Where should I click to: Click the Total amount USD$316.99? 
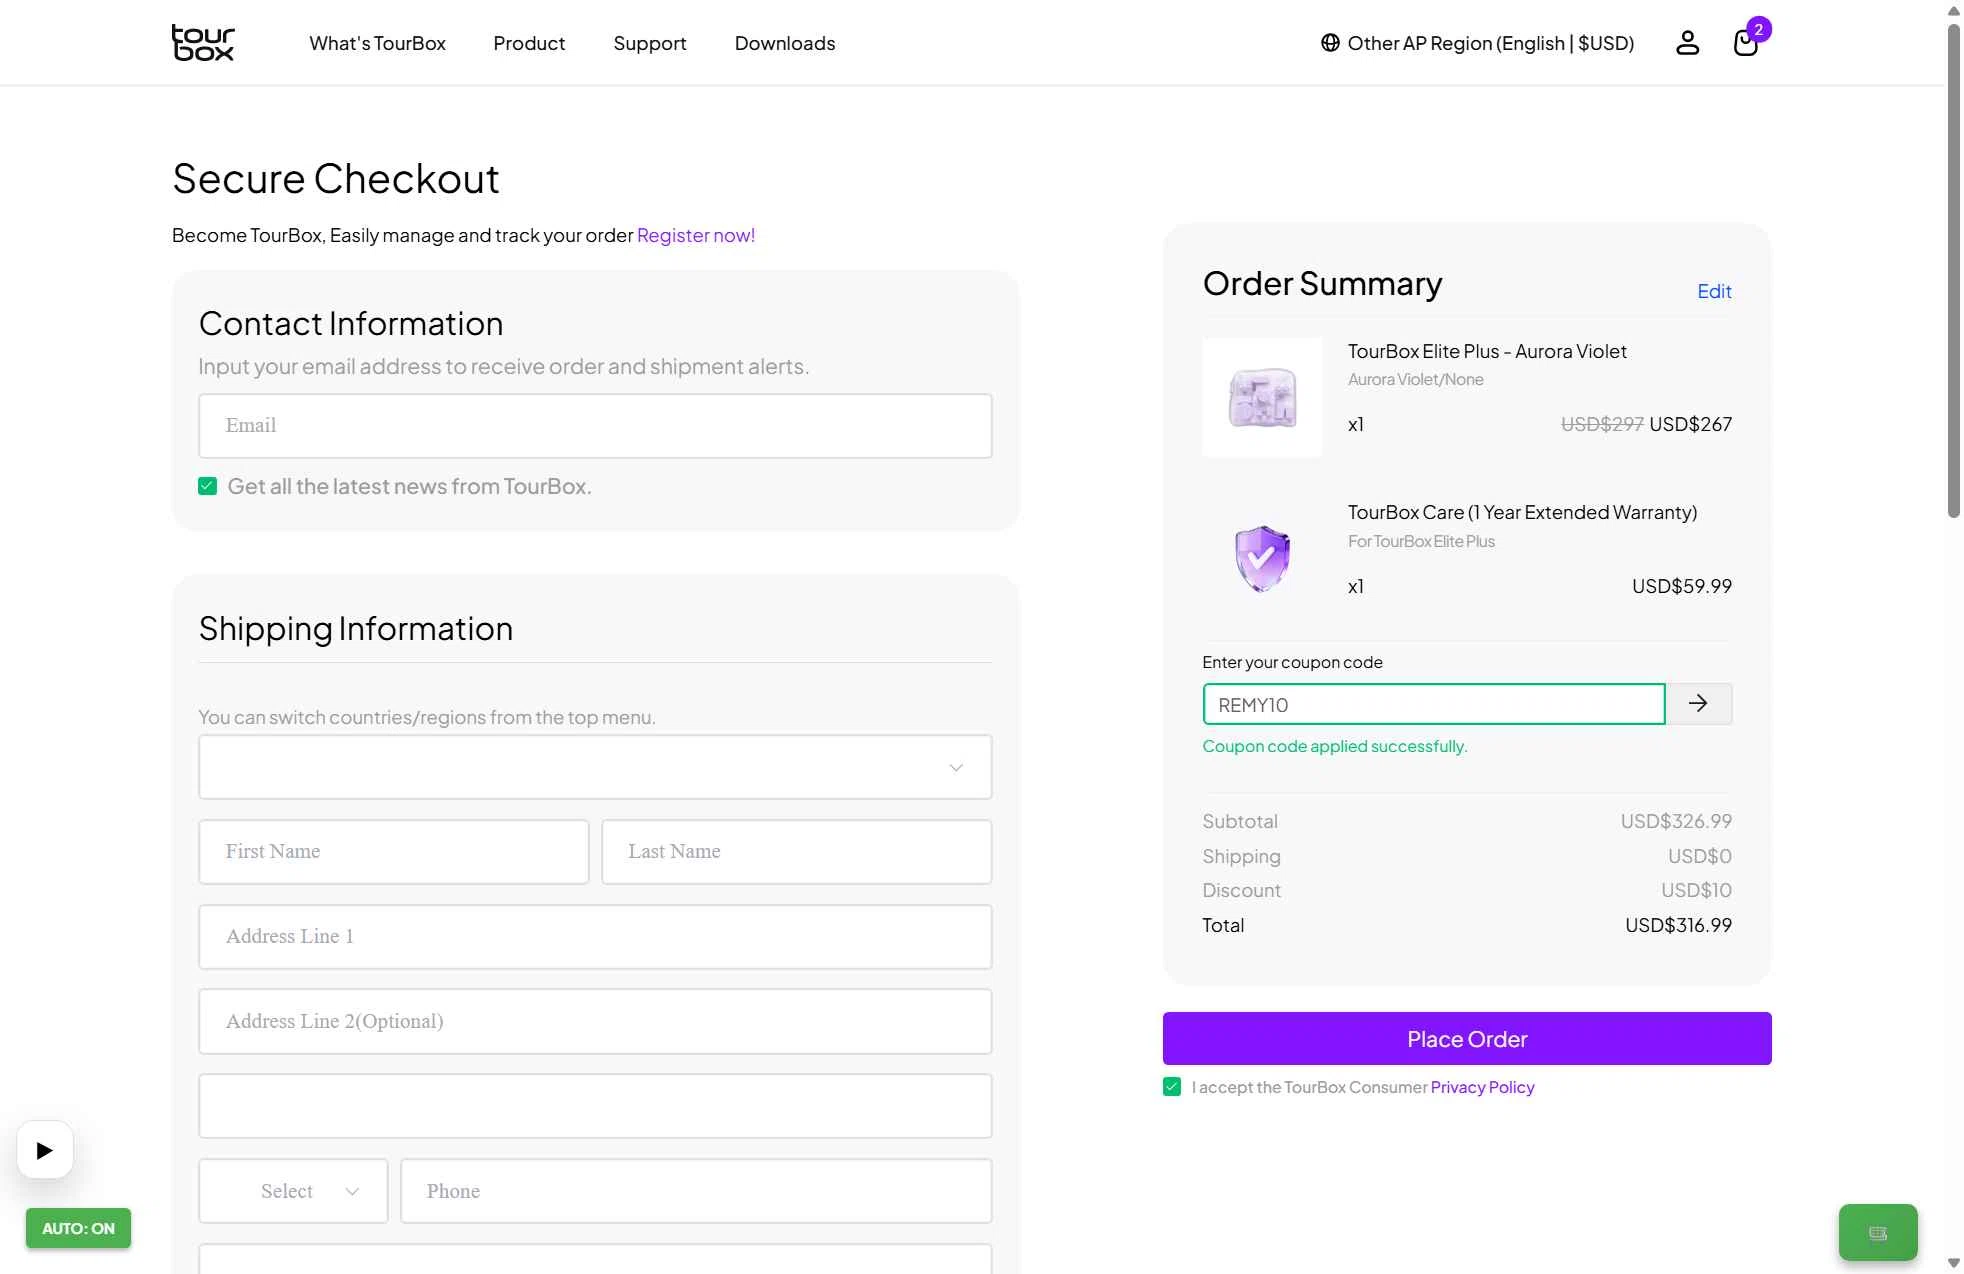coord(1678,925)
